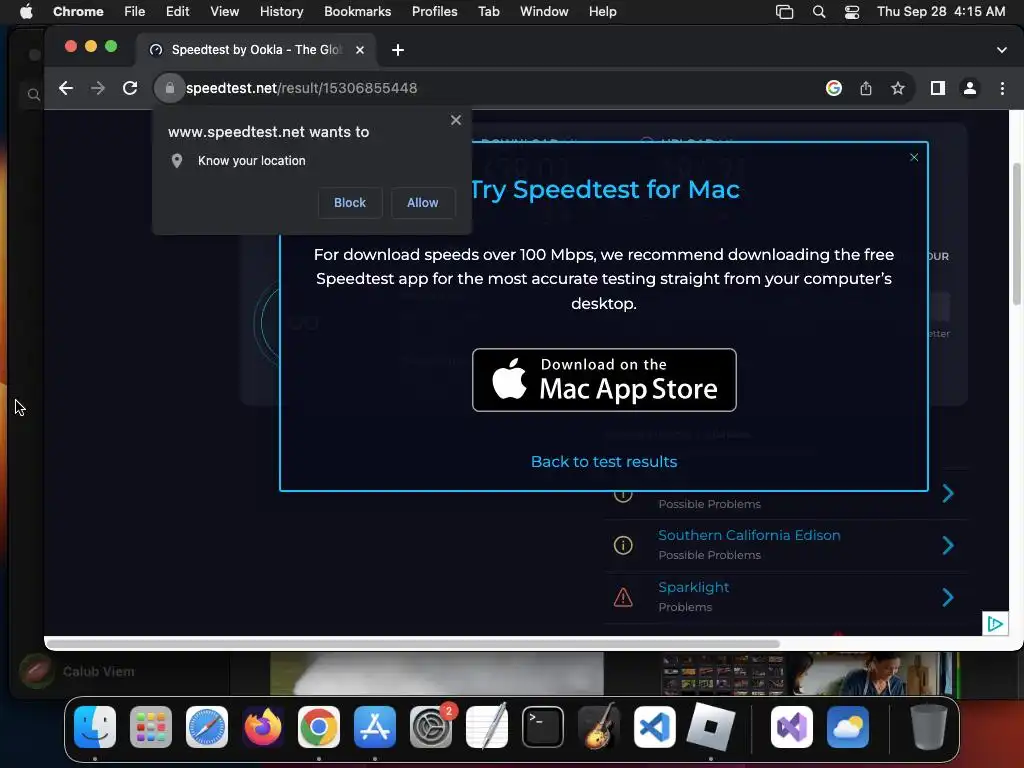Click the date and time in the menu bar
Viewport: 1024px width, 768px height.
click(x=941, y=12)
